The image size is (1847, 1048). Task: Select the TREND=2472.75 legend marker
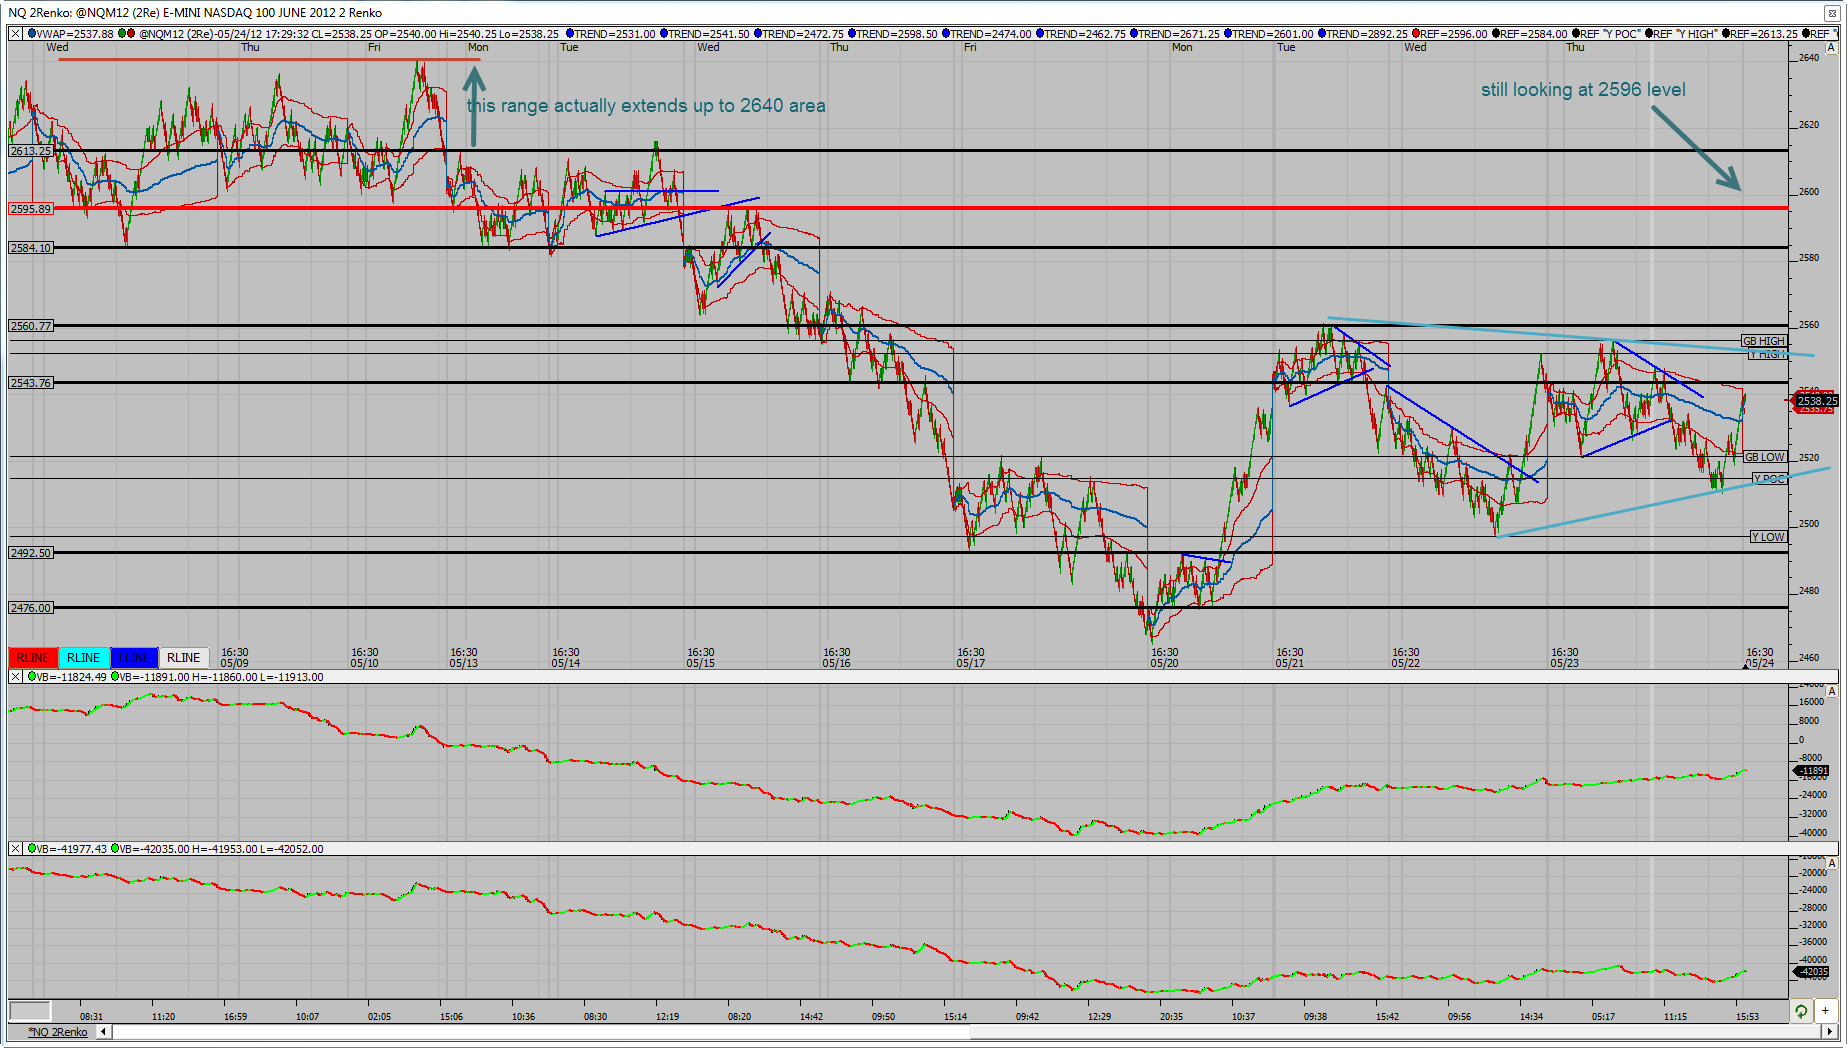[x=758, y=34]
